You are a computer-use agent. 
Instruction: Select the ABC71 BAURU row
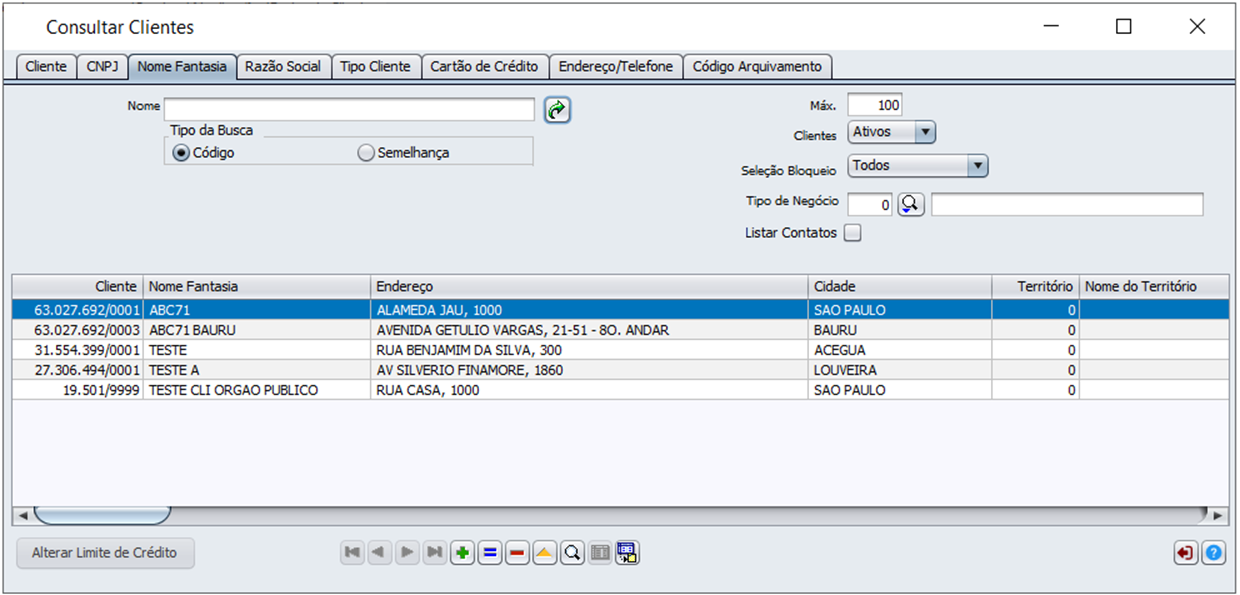point(620,330)
